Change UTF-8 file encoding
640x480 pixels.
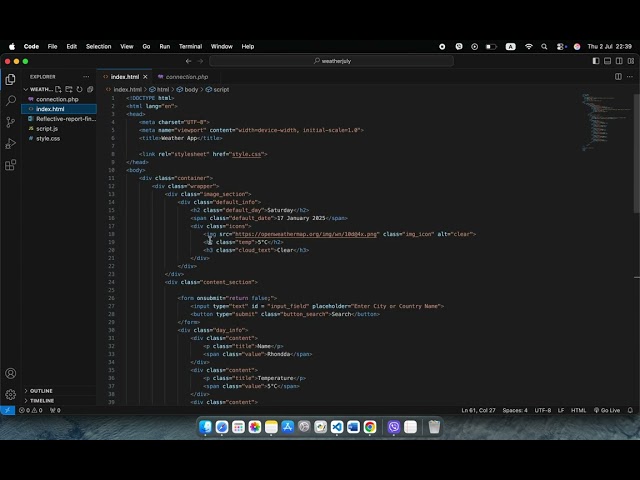542,410
